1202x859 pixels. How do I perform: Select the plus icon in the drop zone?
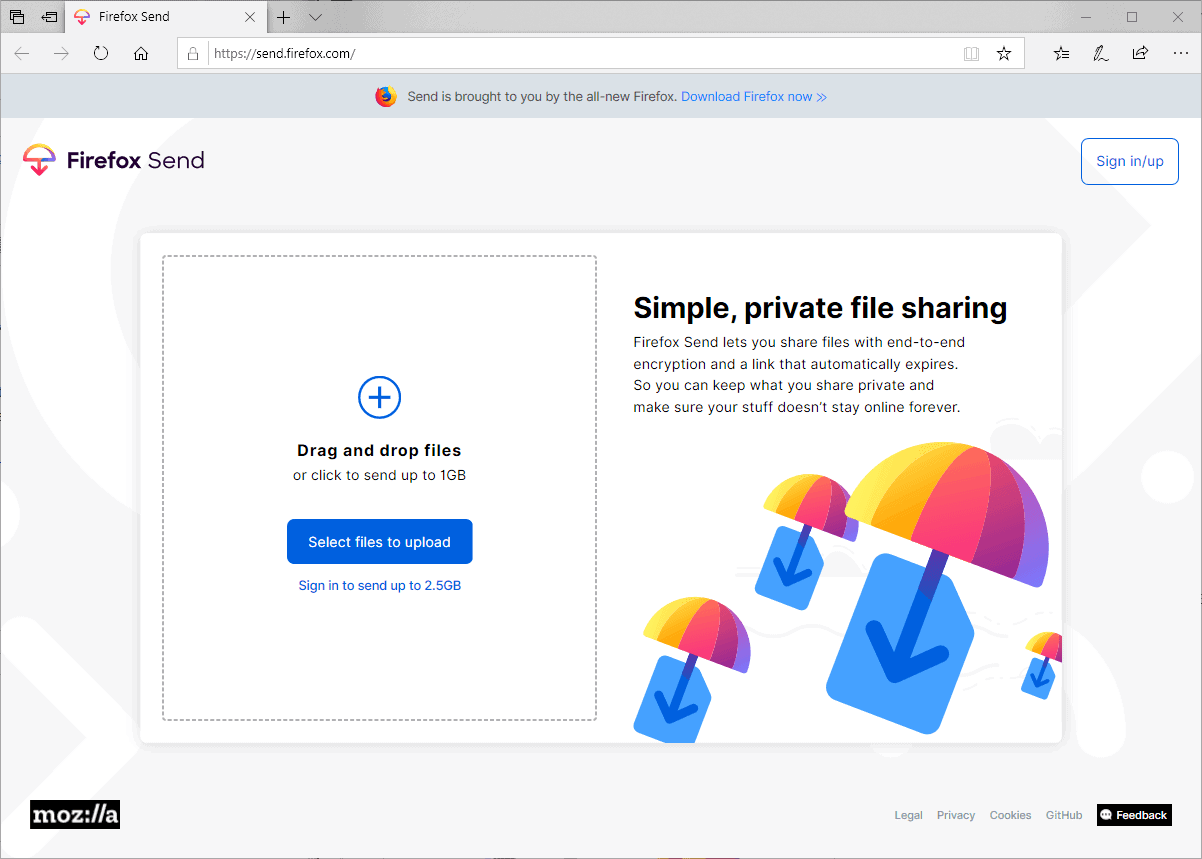[379, 397]
